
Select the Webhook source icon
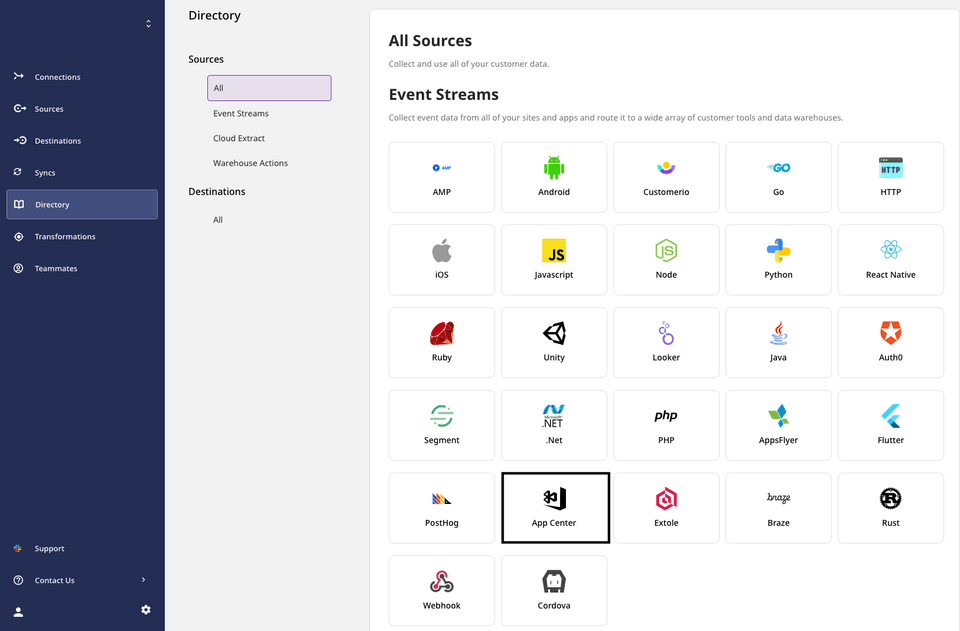click(441, 581)
